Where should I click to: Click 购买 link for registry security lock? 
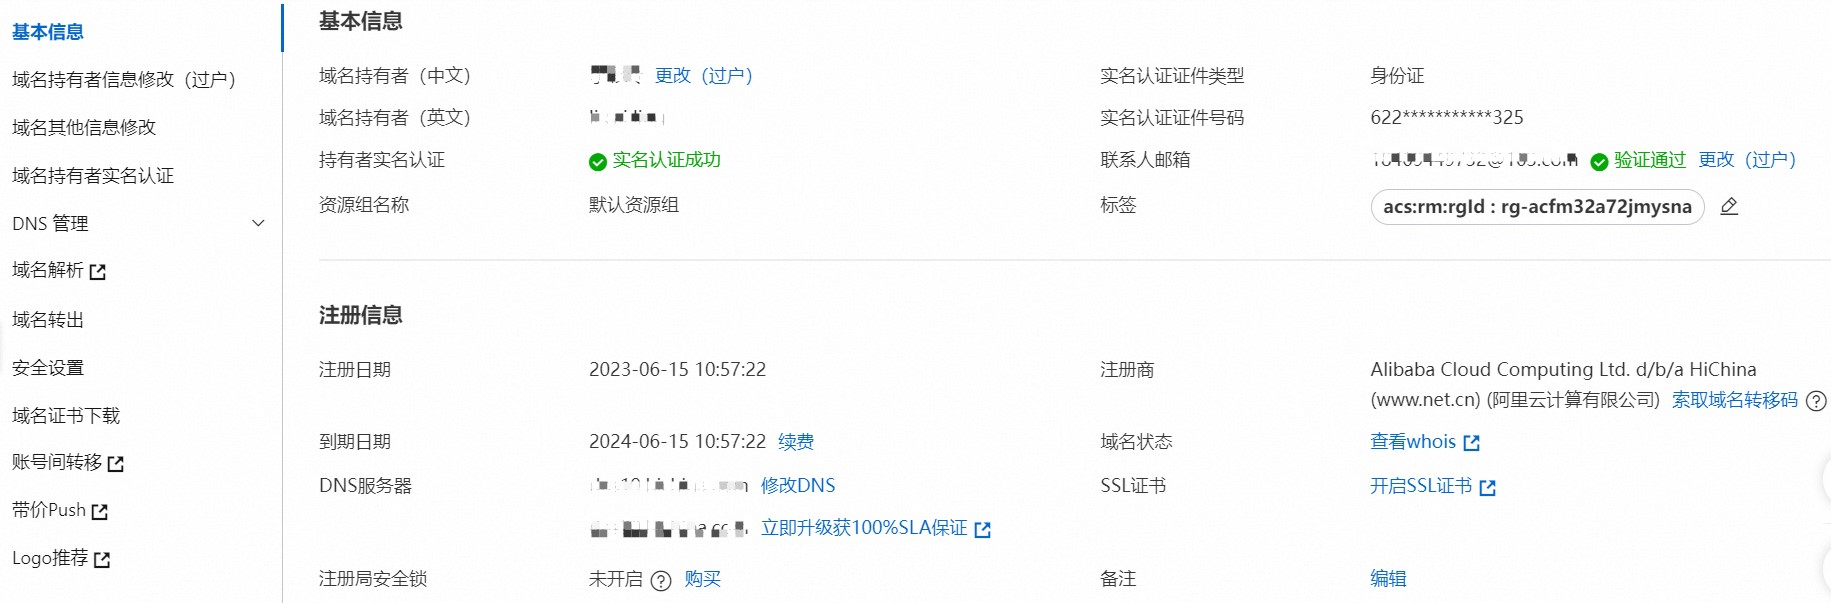(703, 579)
